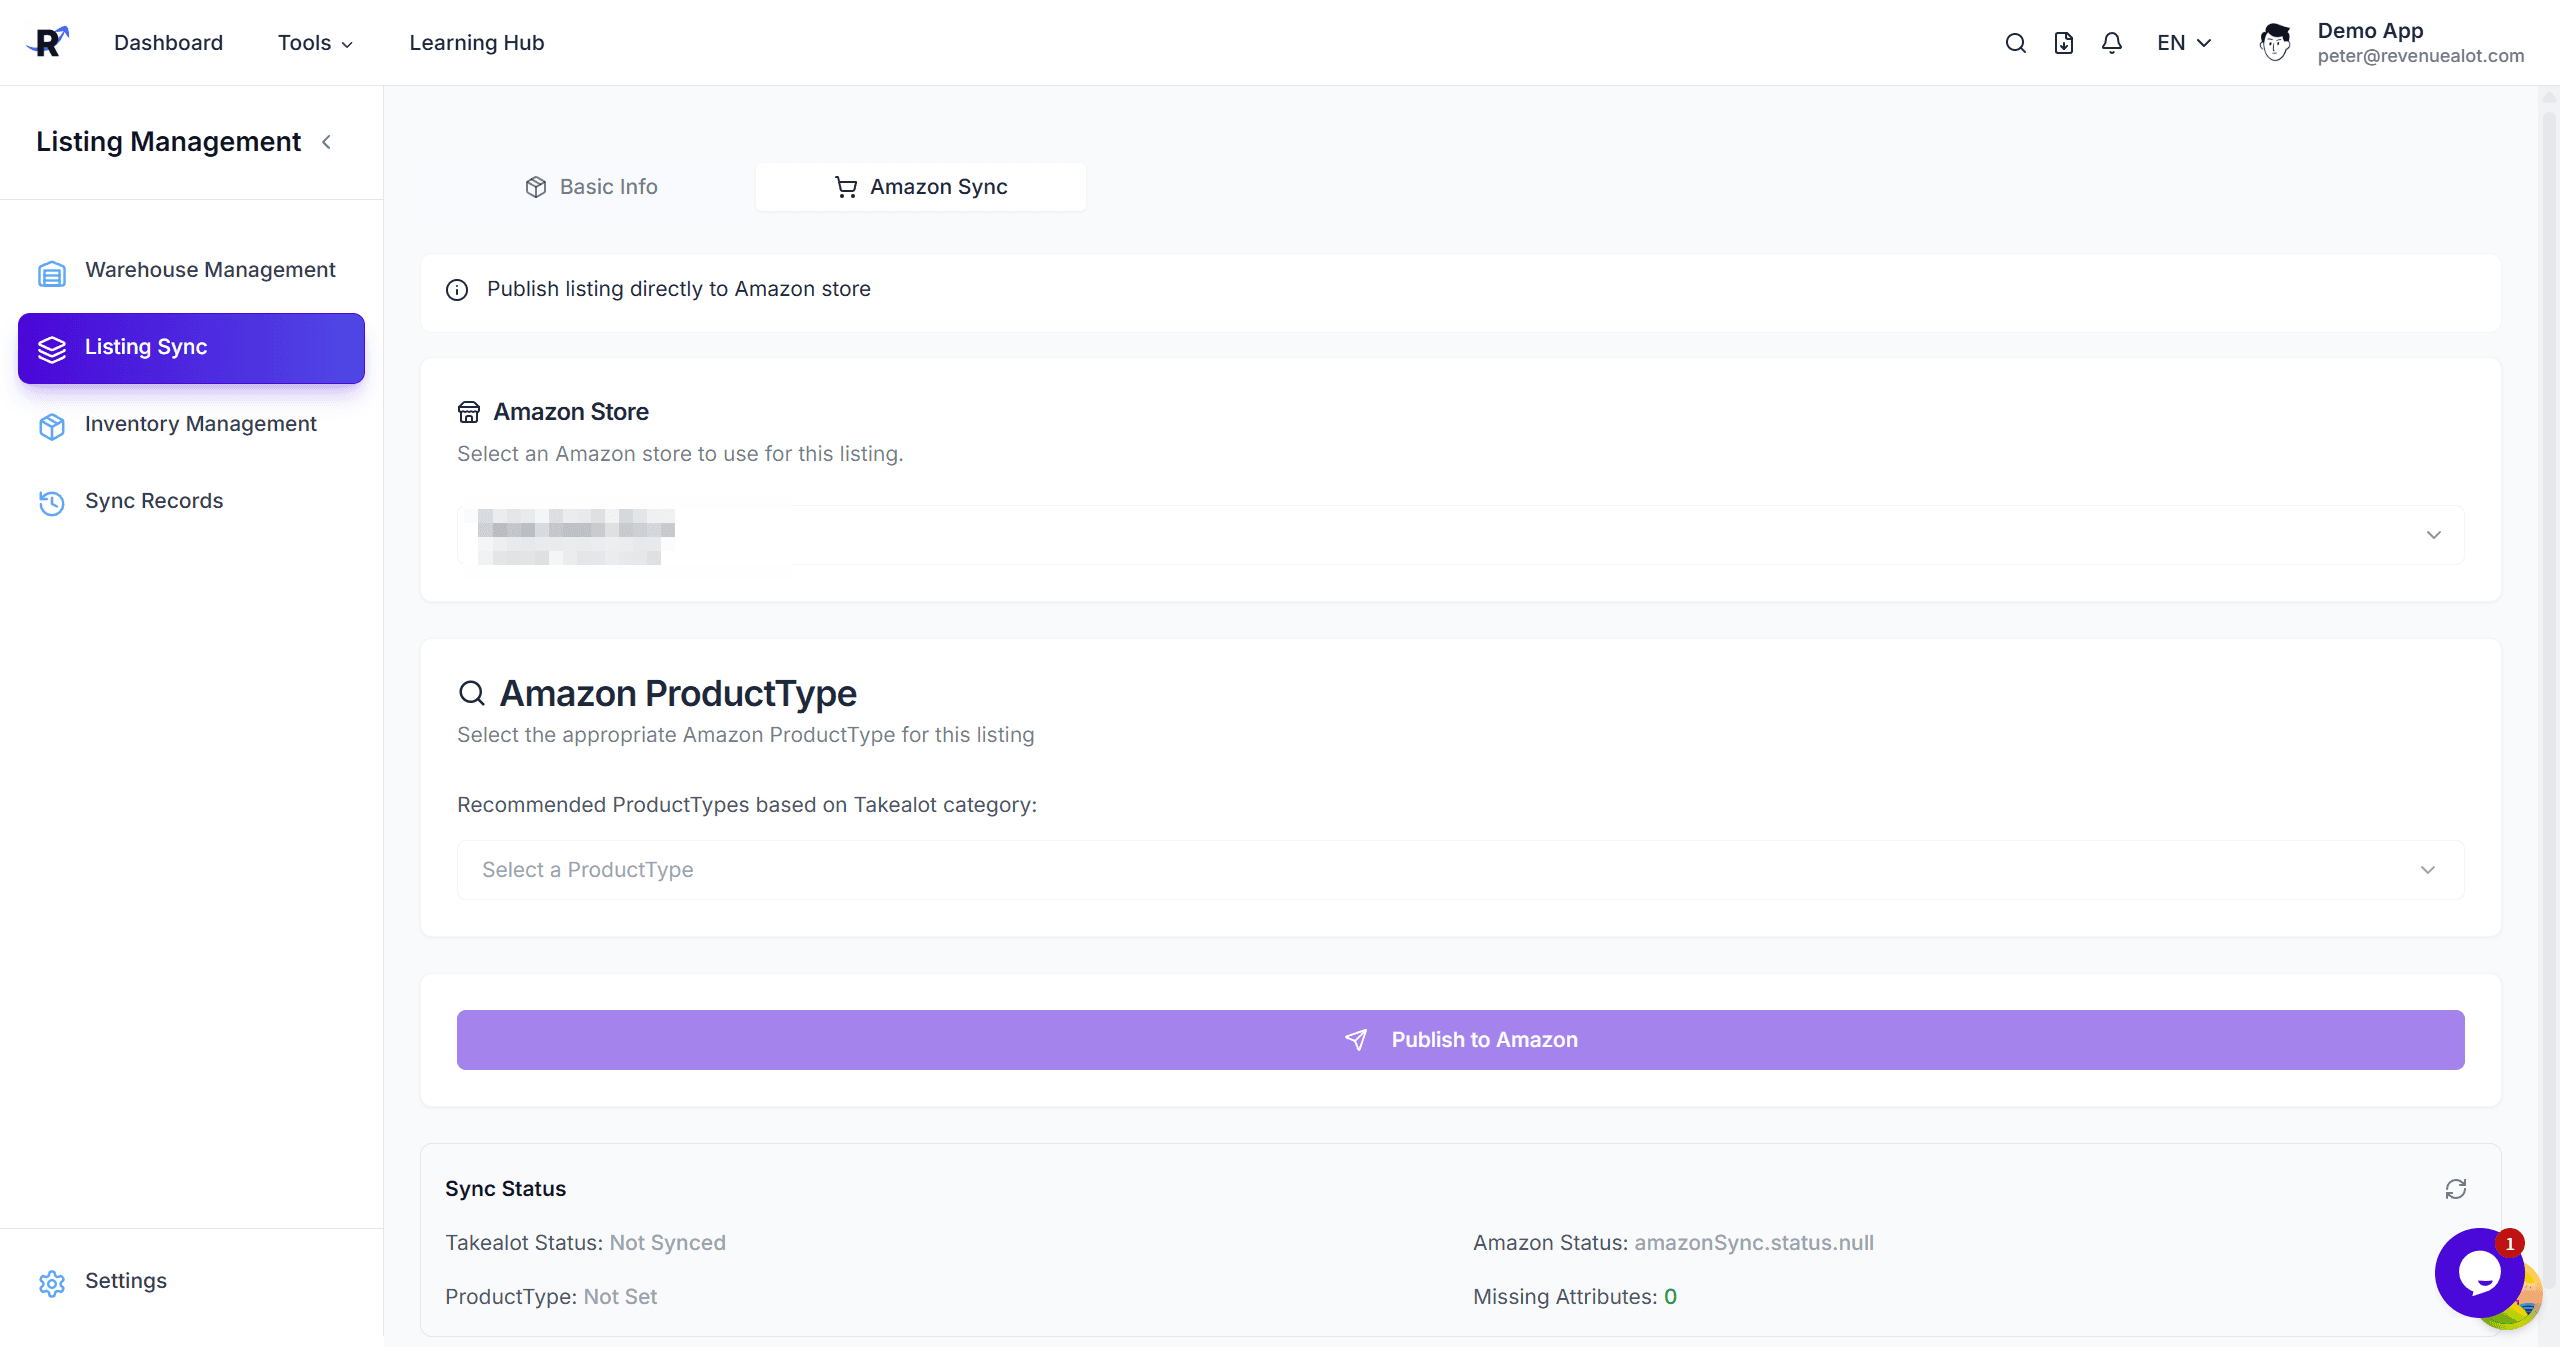
Task: Open the download file icon
Action: coord(2063,43)
